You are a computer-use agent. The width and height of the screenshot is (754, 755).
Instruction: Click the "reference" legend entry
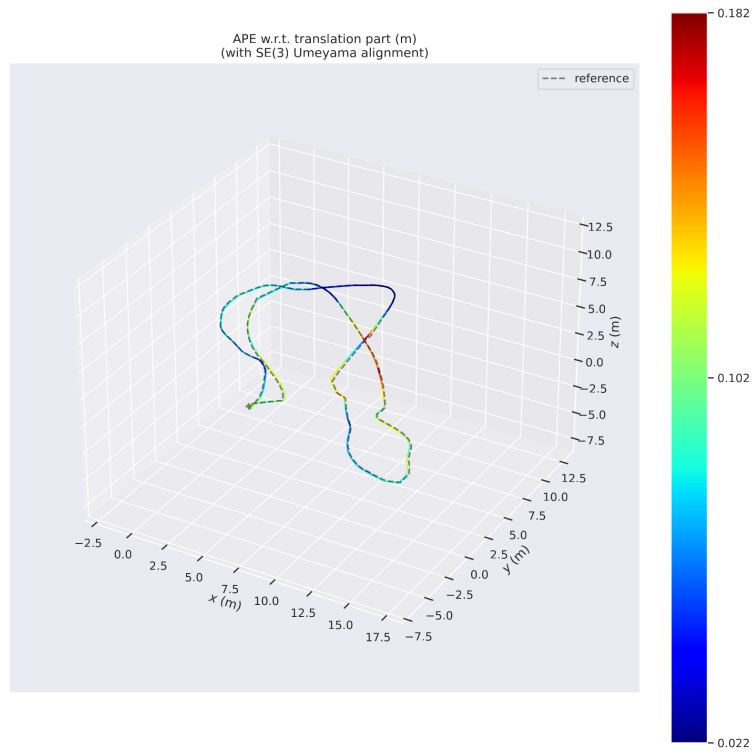coord(585,78)
